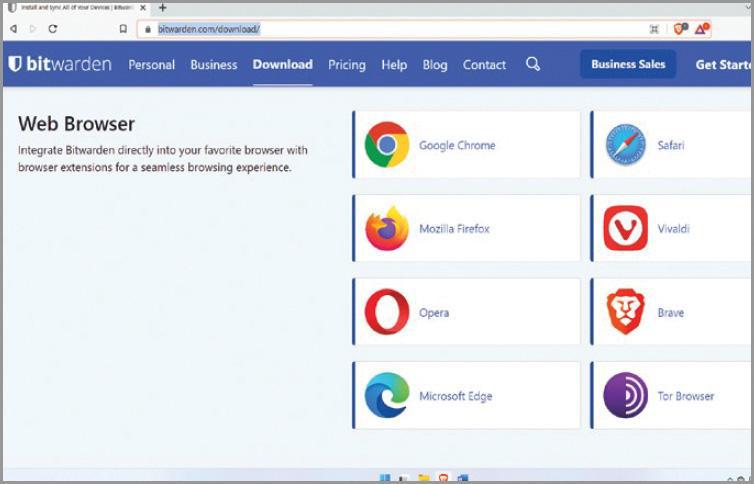
Task: Open the Pricing page link
Action: [347, 64]
